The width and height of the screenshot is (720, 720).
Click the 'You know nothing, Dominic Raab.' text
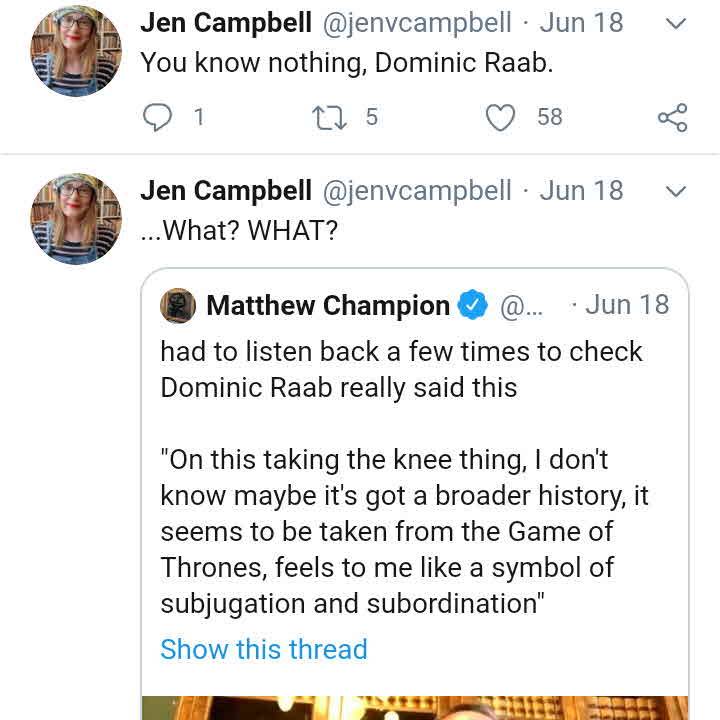[x=346, y=62]
